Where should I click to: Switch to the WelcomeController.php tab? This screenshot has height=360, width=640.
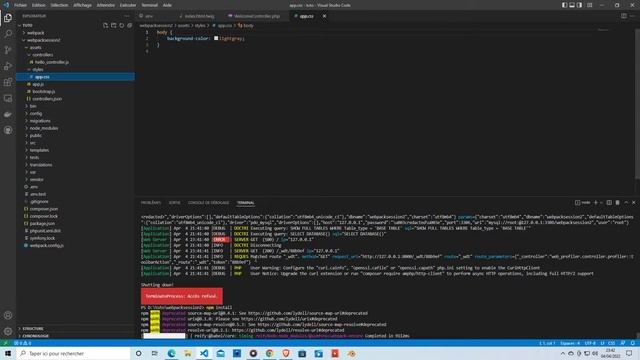point(256,16)
